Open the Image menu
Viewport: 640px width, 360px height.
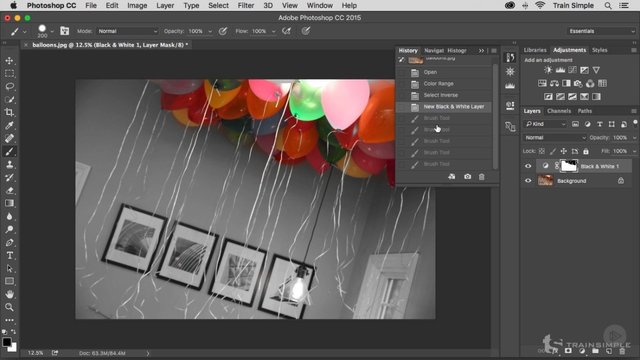(x=137, y=6)
